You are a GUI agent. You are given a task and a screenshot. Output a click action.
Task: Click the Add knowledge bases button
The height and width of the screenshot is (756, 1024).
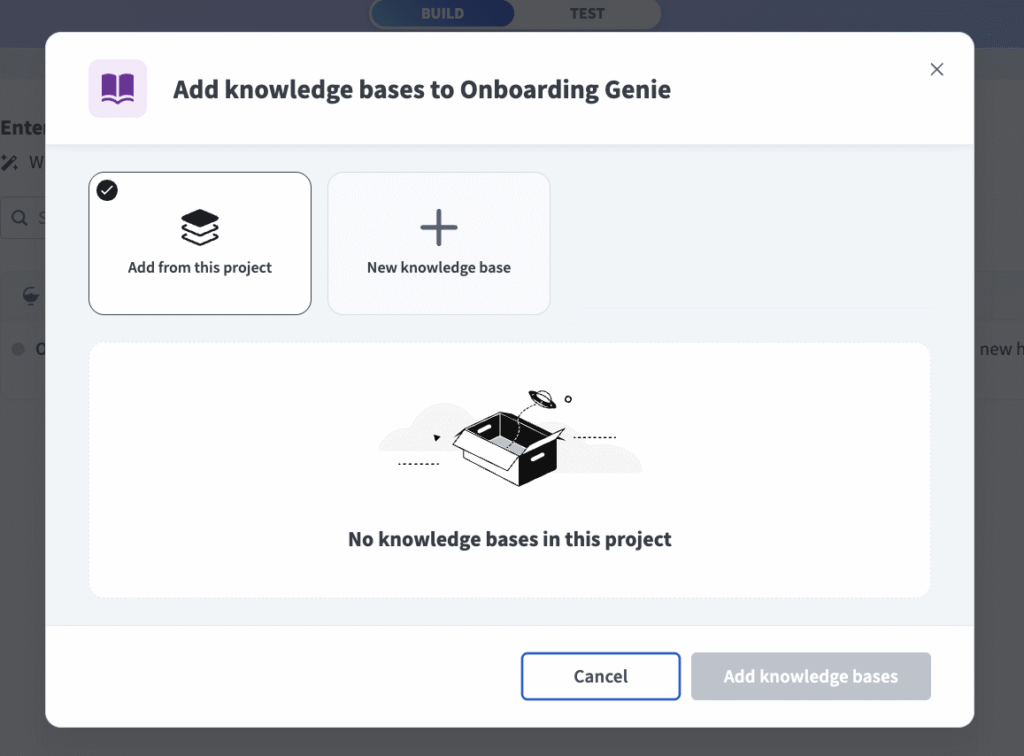(x=810, y=677)
